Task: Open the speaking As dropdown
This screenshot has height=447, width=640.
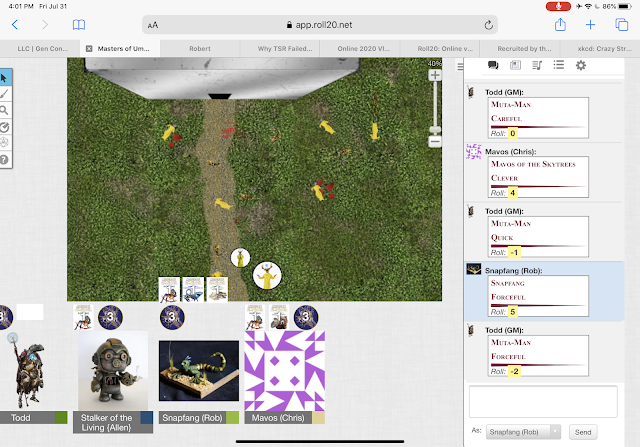Action: point(523,432)
